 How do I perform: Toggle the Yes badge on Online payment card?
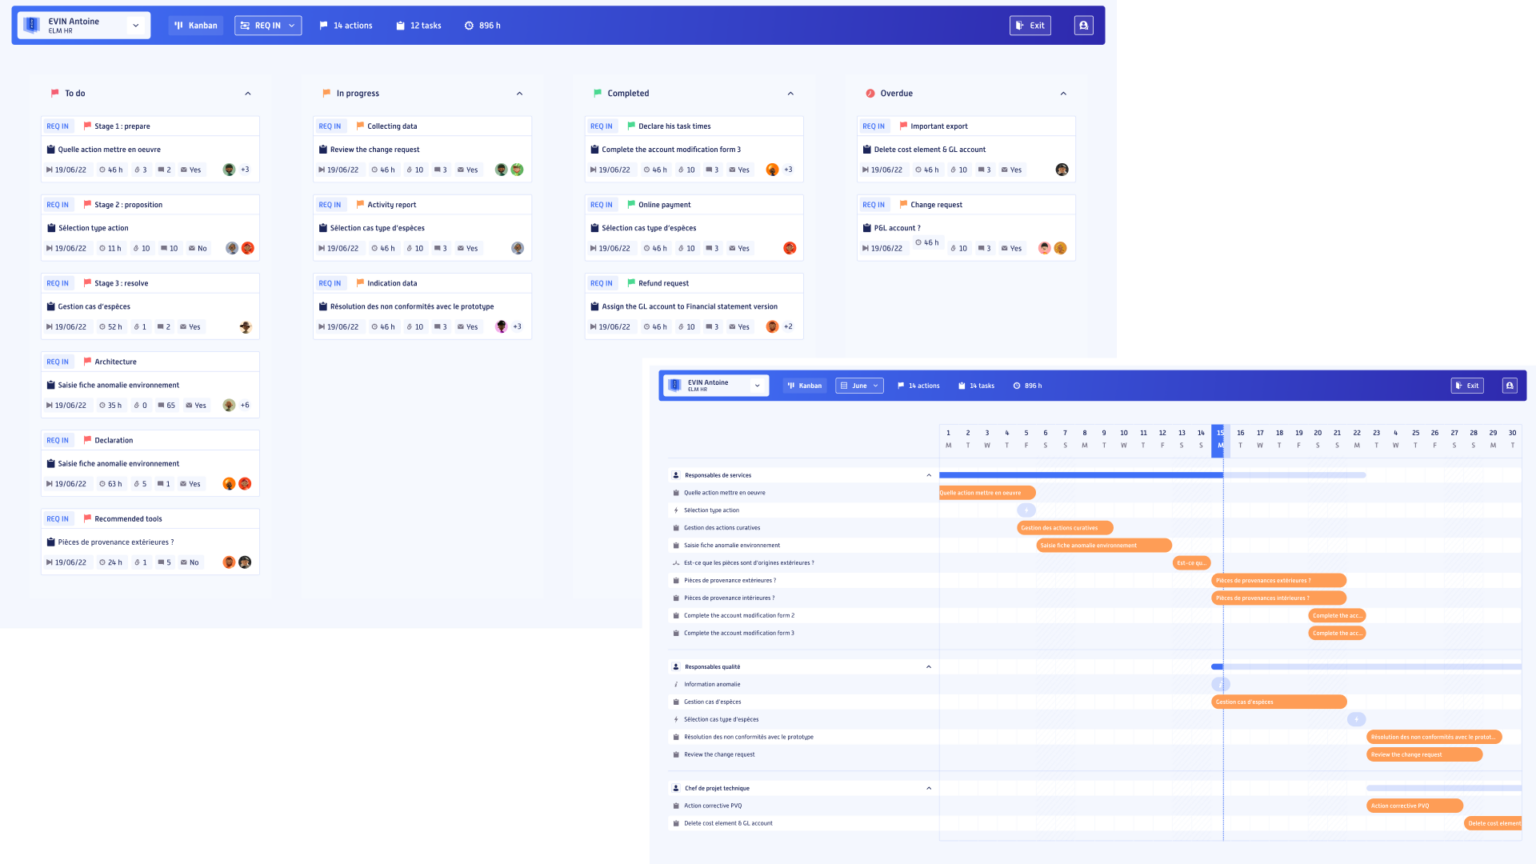pos(738,248)
